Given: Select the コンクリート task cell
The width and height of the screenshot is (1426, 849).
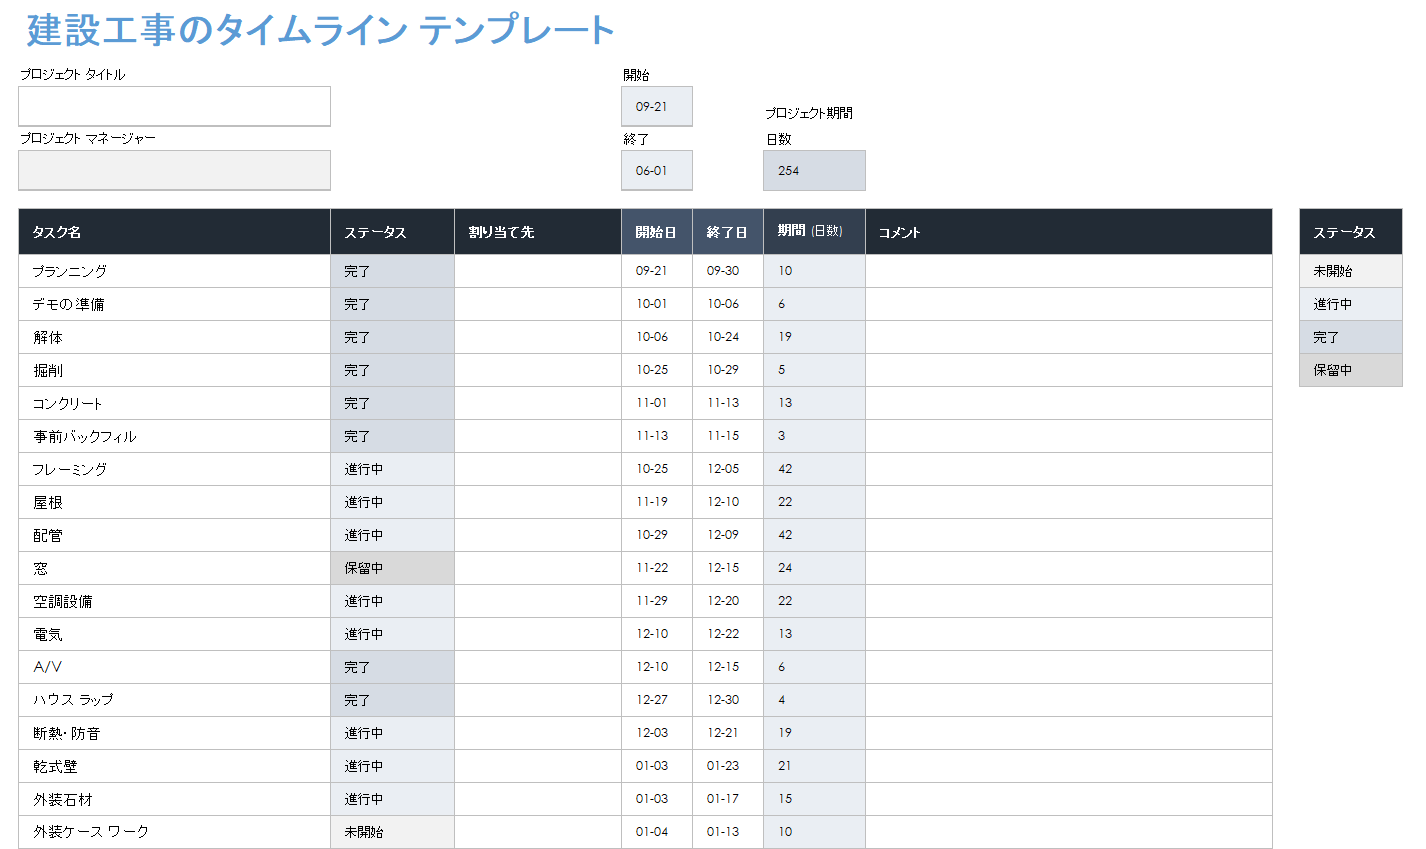Looking at the screenshot, I should coord(174,403).
